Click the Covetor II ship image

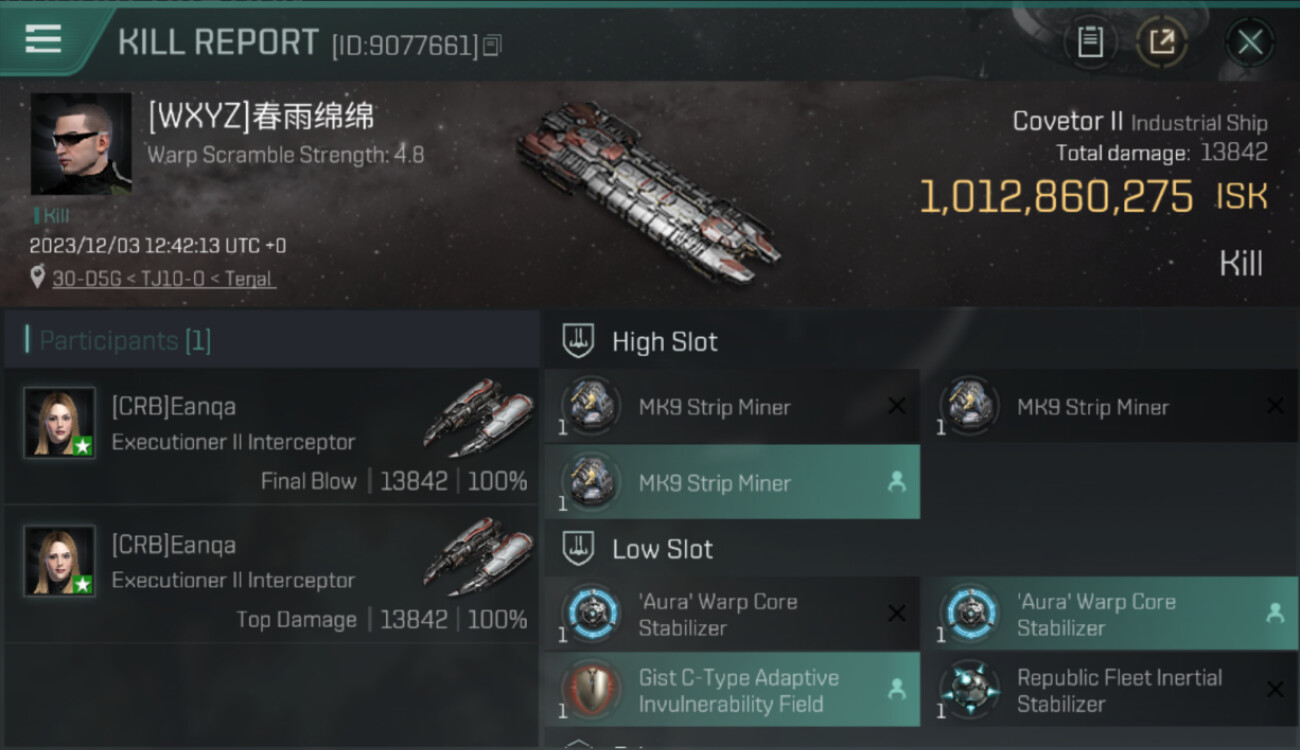pos(648,189)
